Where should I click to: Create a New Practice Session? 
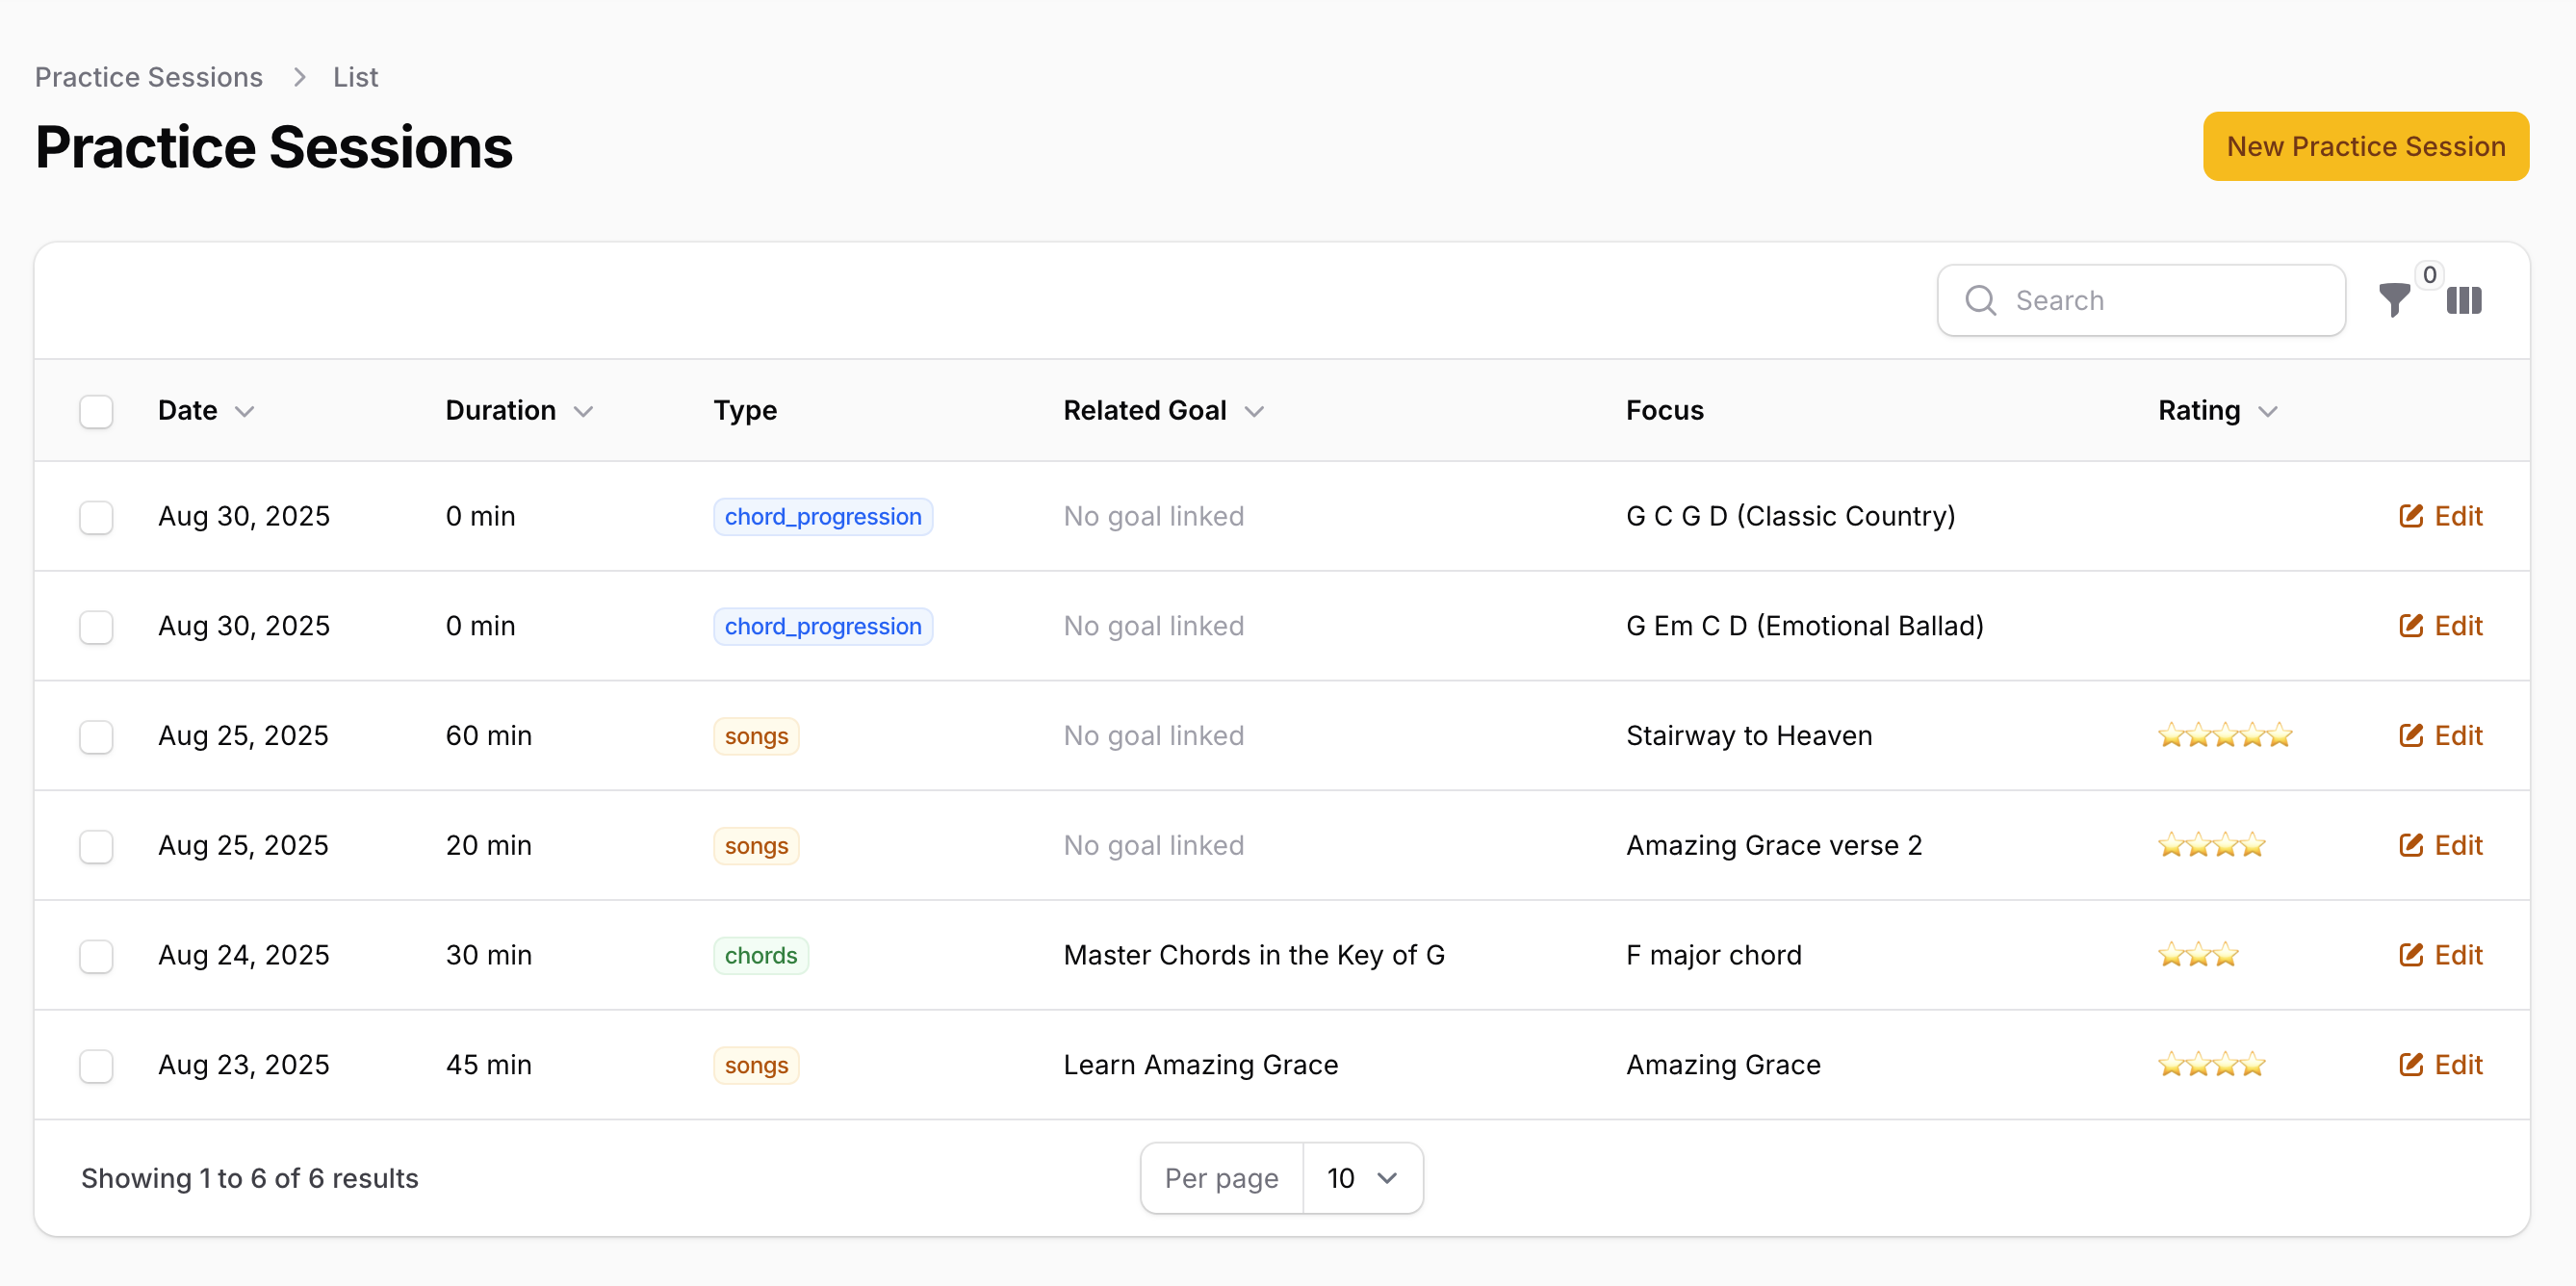(x=2365, y=146)
